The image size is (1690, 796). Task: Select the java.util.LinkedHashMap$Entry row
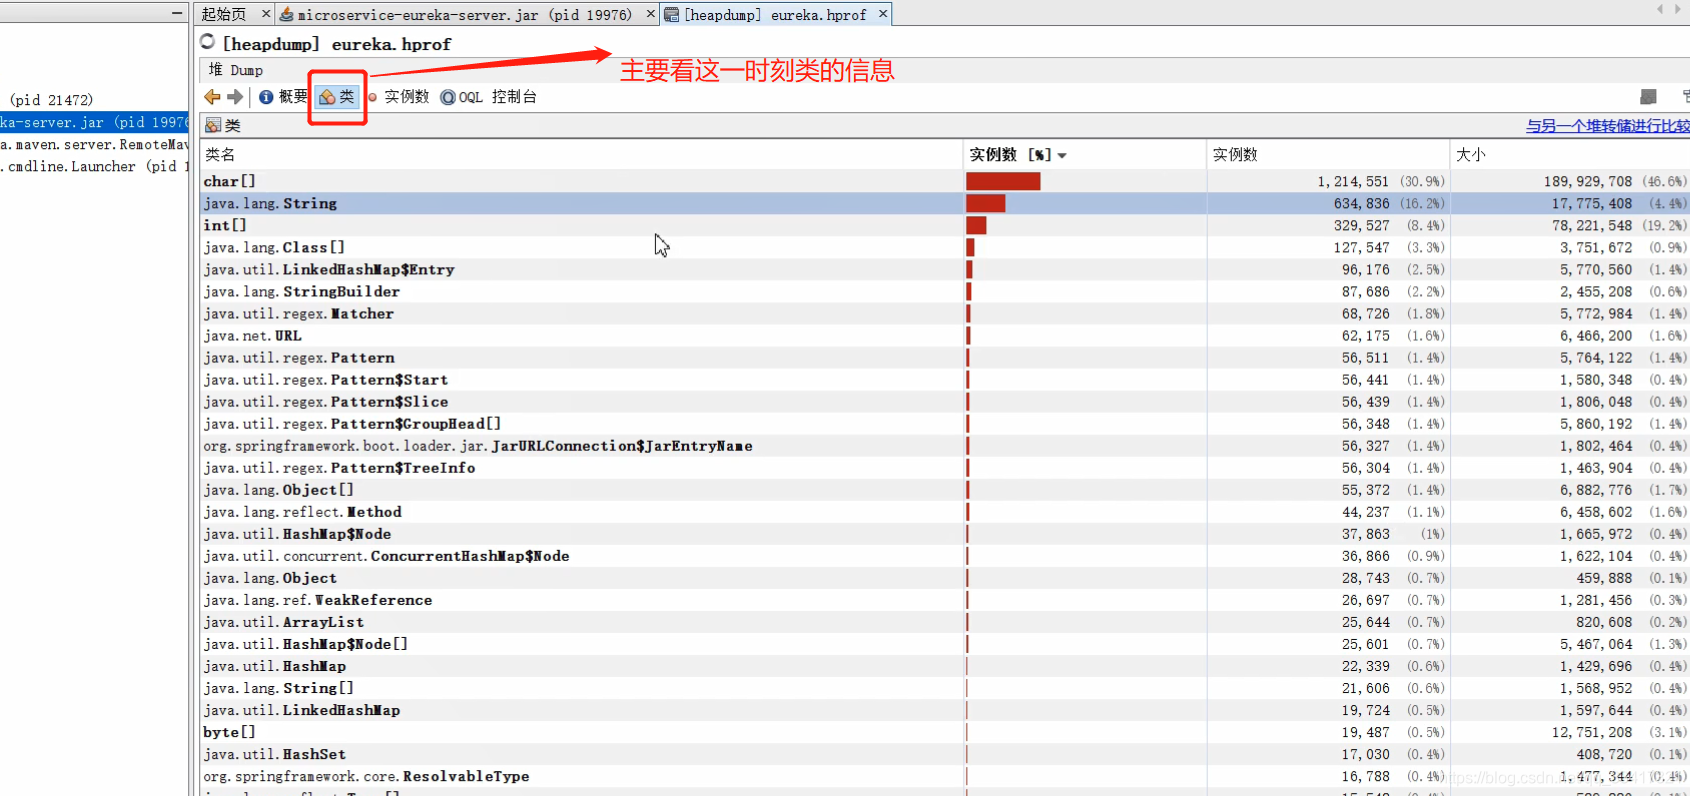pyautogui.click(x=945, y=269)
